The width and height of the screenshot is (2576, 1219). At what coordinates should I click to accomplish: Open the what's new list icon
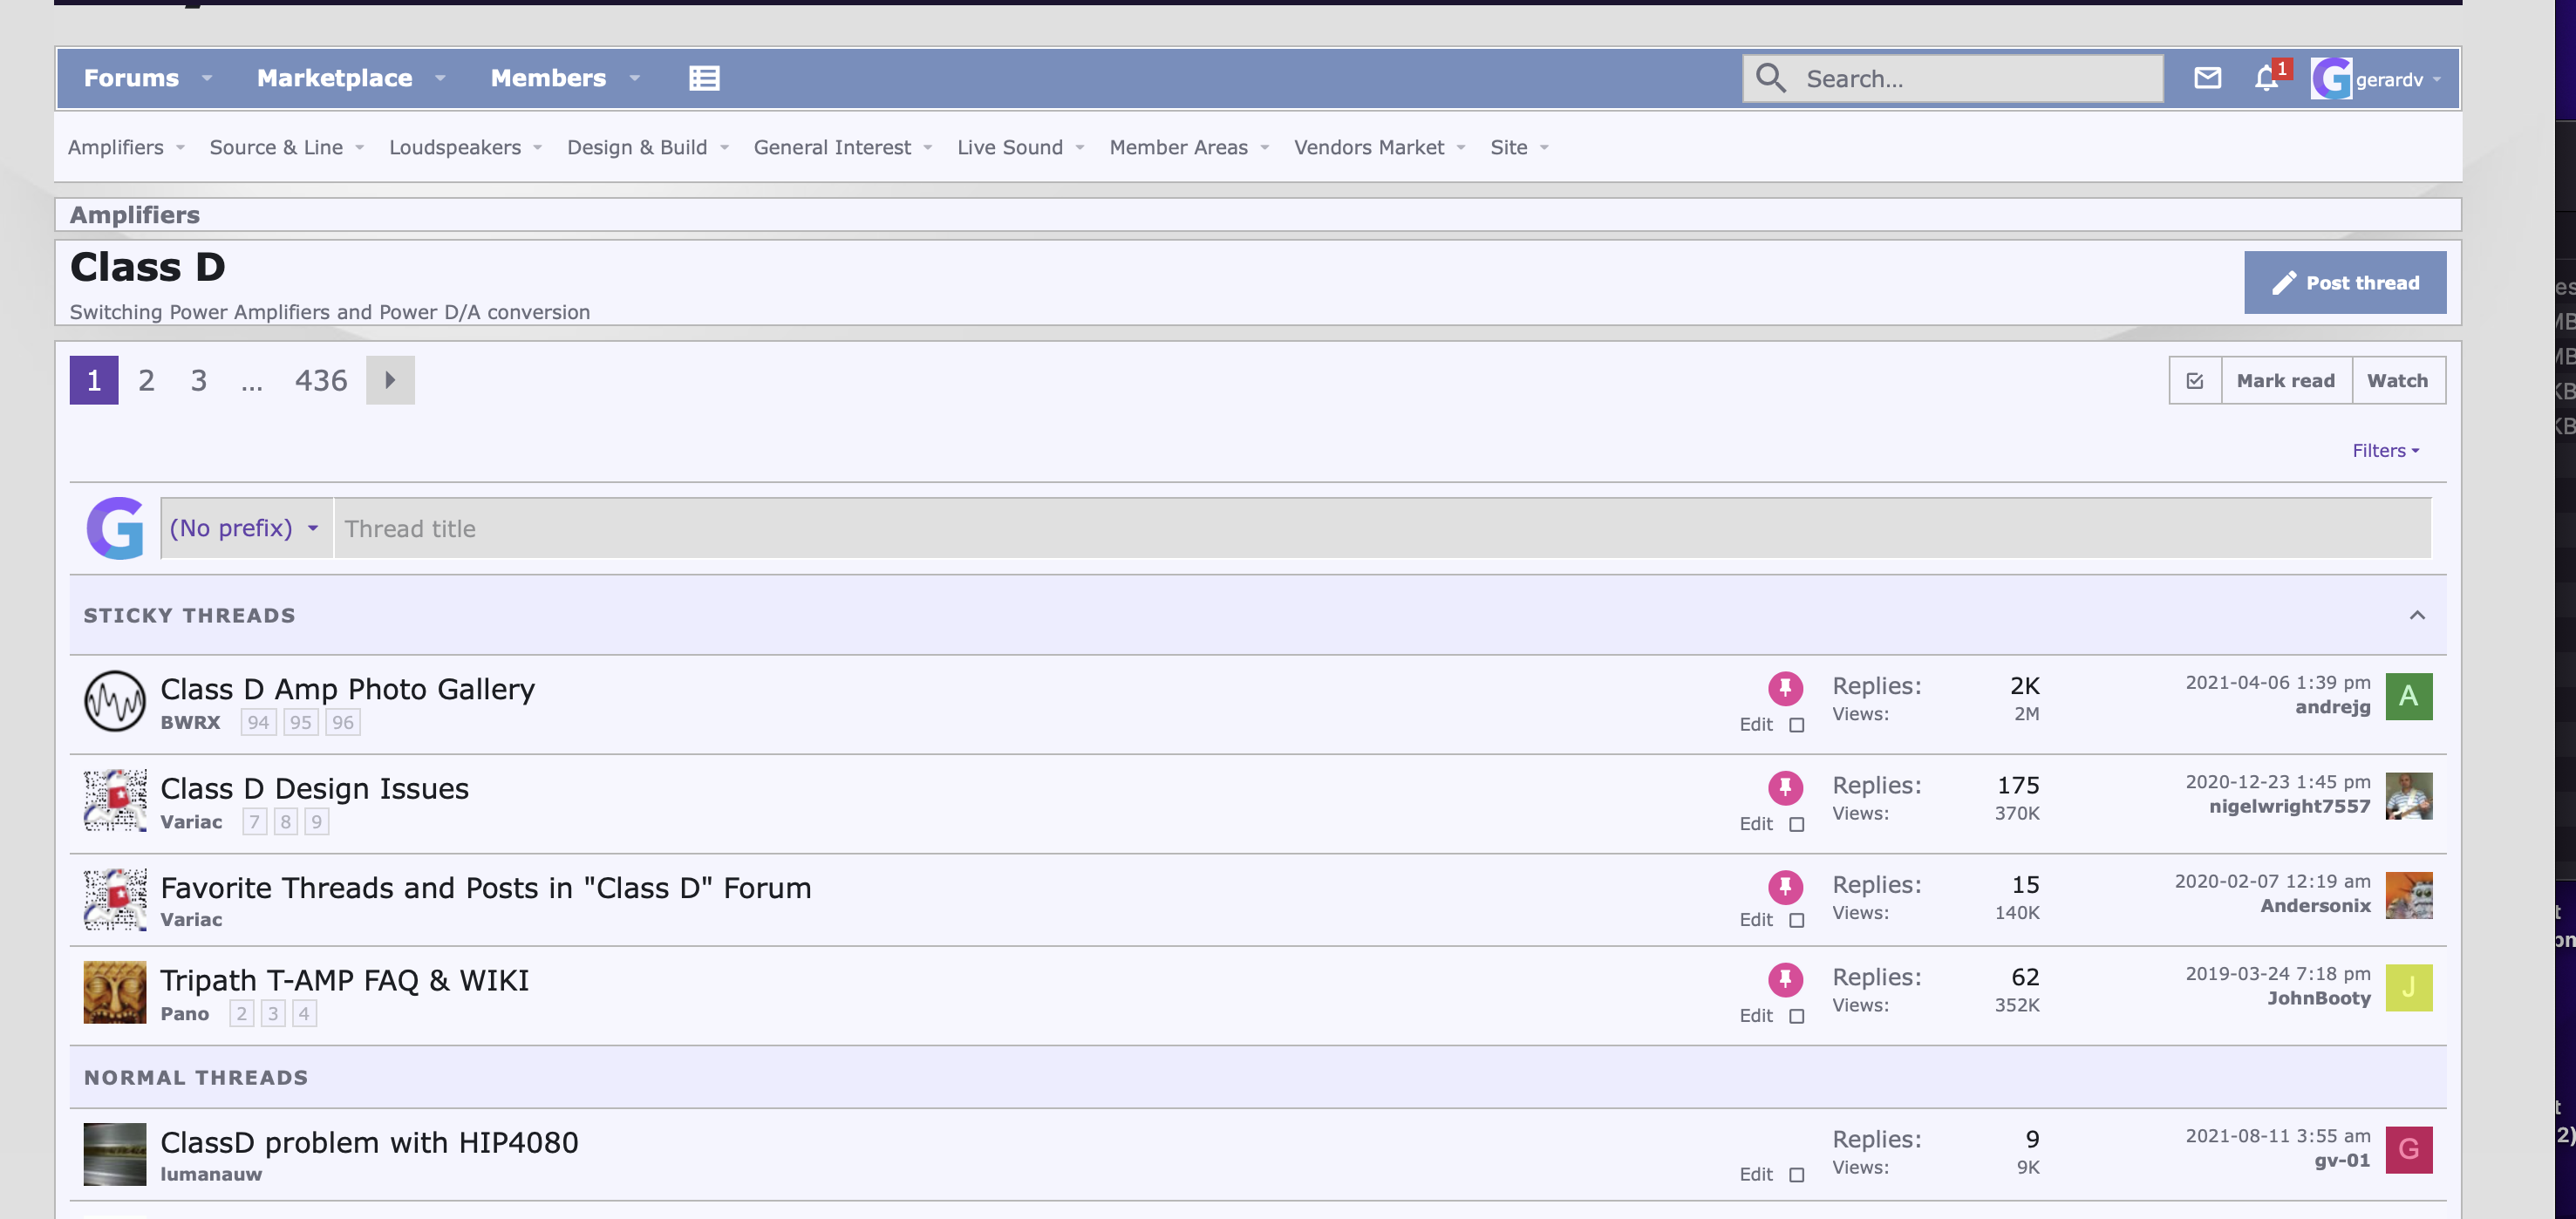[704, 78]
